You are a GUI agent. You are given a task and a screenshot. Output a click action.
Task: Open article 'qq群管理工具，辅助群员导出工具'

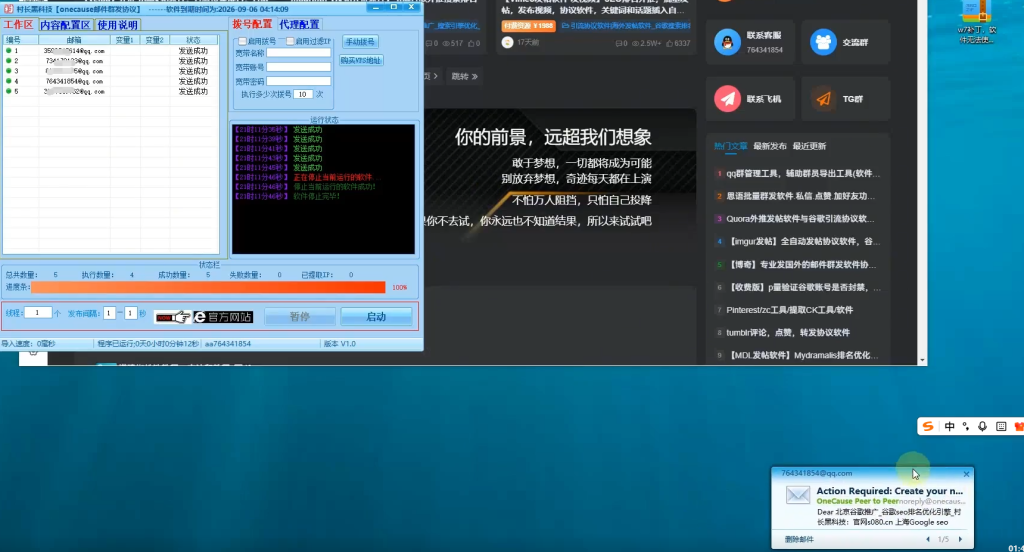(803, 174)
